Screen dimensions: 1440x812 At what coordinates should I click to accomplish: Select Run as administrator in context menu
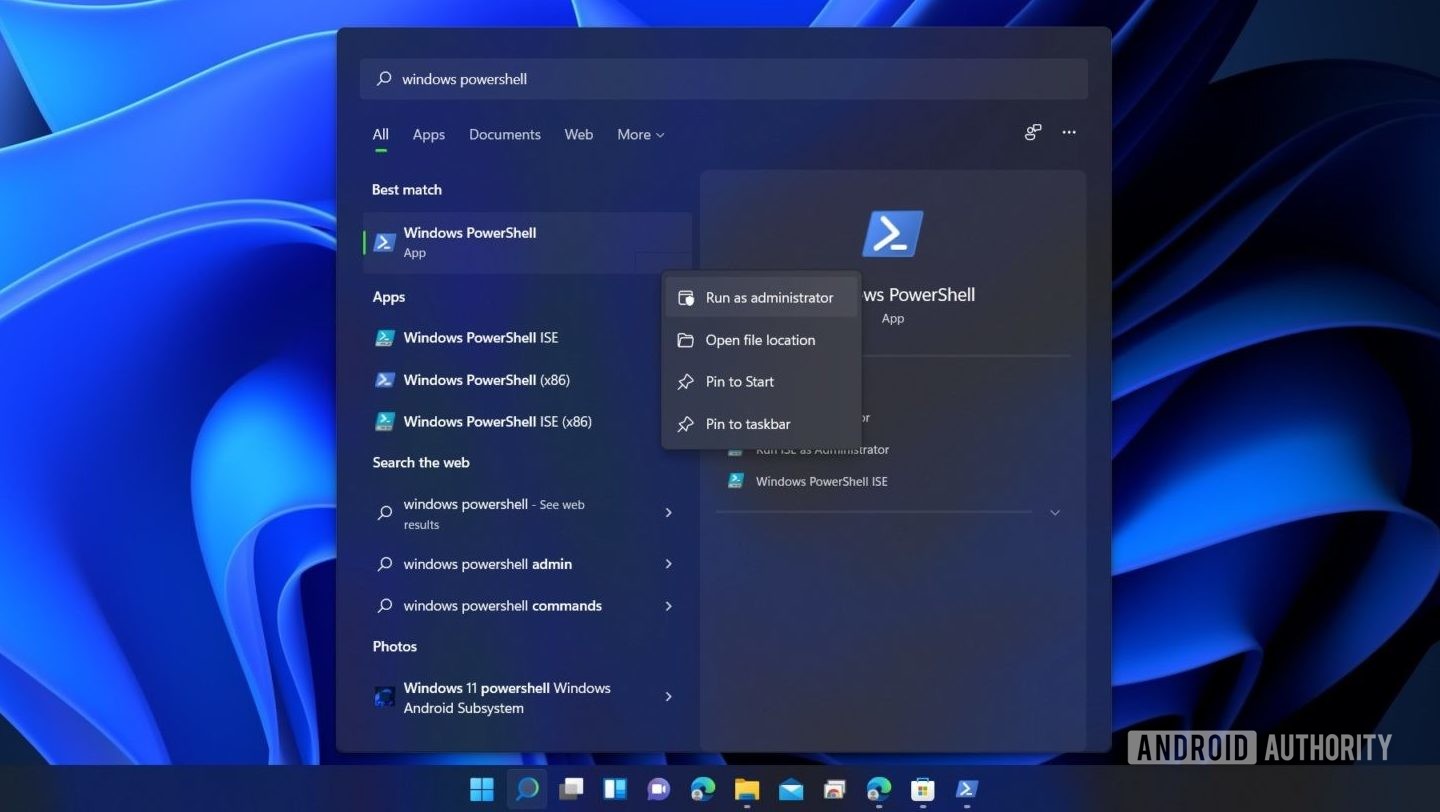click(761, 298)
